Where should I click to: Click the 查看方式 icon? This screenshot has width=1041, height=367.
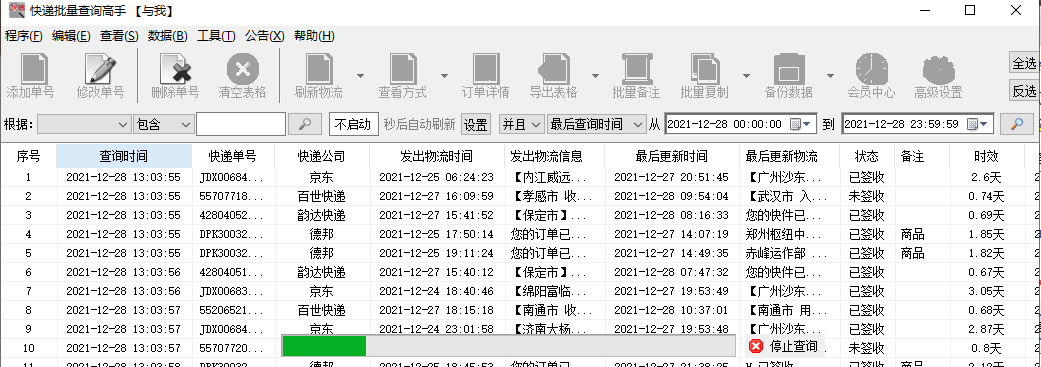[402, 69]
